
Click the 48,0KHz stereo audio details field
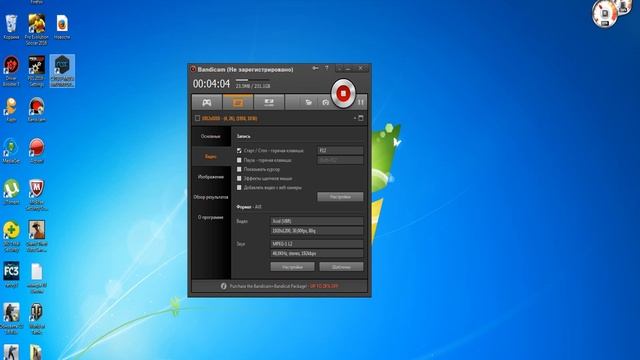click(x=317, y=253)
